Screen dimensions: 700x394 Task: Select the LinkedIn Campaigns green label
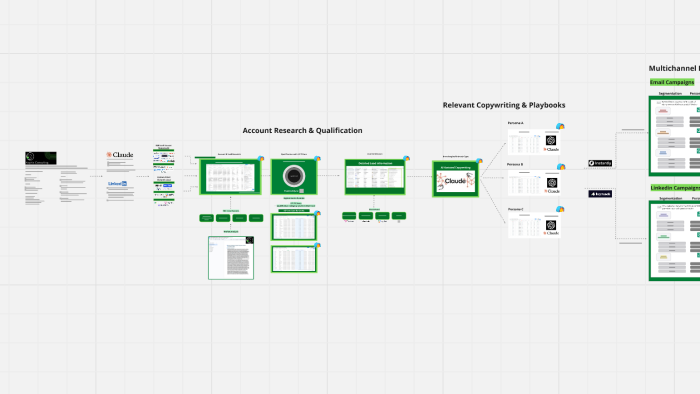[675, 188]
